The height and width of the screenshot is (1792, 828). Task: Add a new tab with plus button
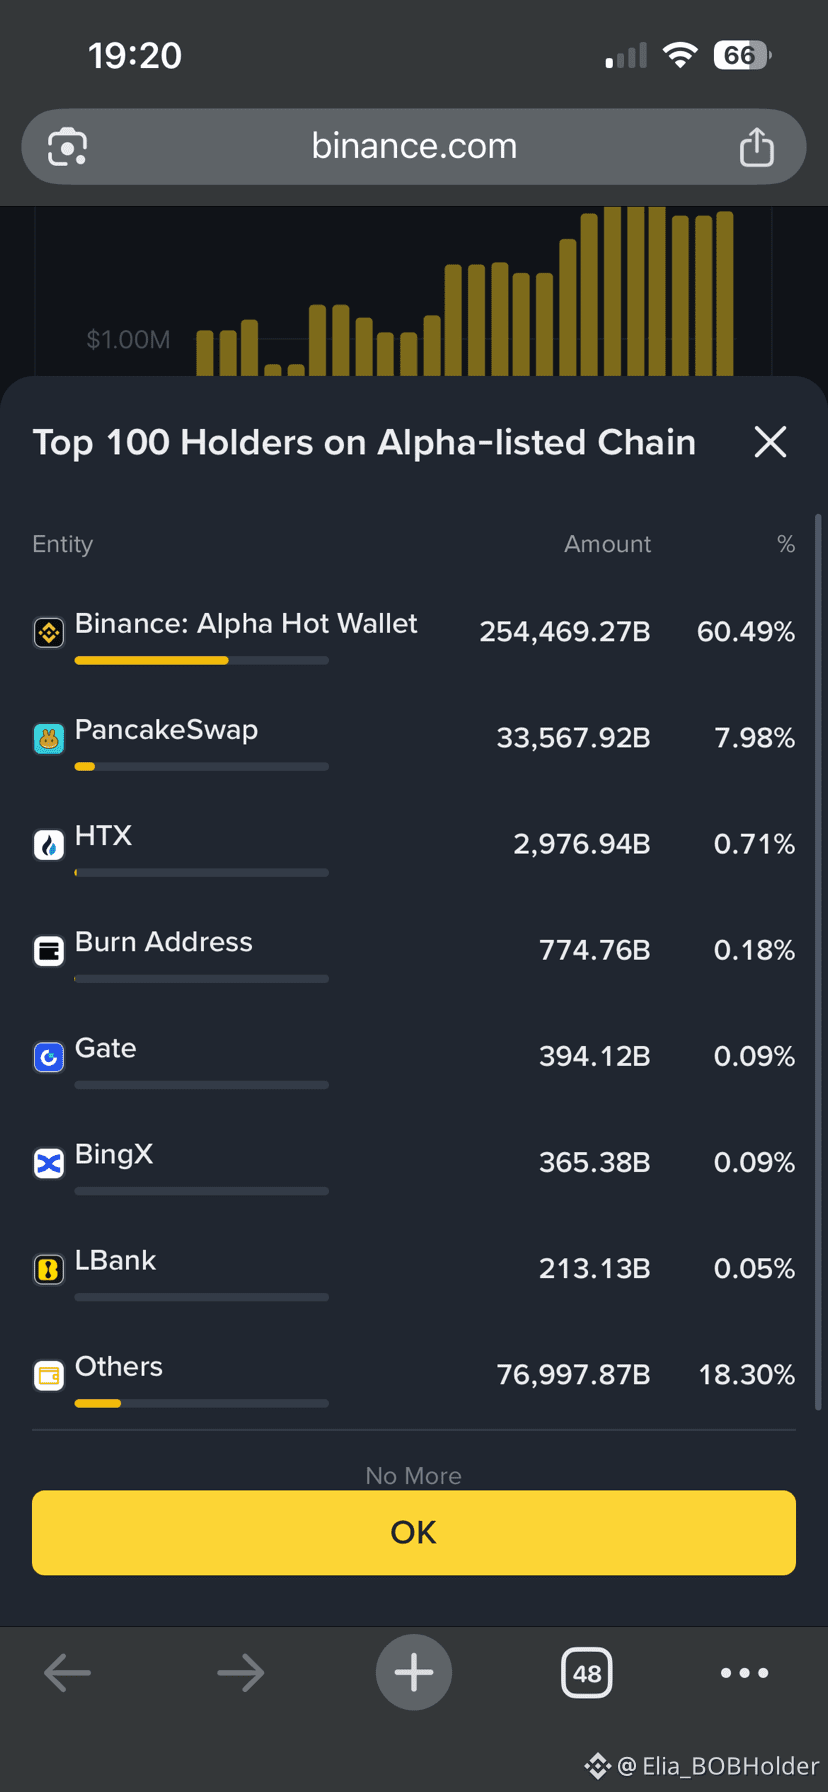414,1672
